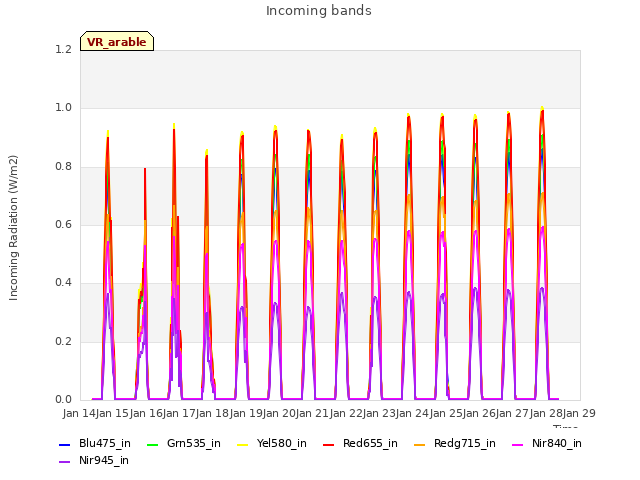Viewport: 640px width, 480px height.
Task: Select the Grn535_in legend entry
Action: [x=184, y=443]
